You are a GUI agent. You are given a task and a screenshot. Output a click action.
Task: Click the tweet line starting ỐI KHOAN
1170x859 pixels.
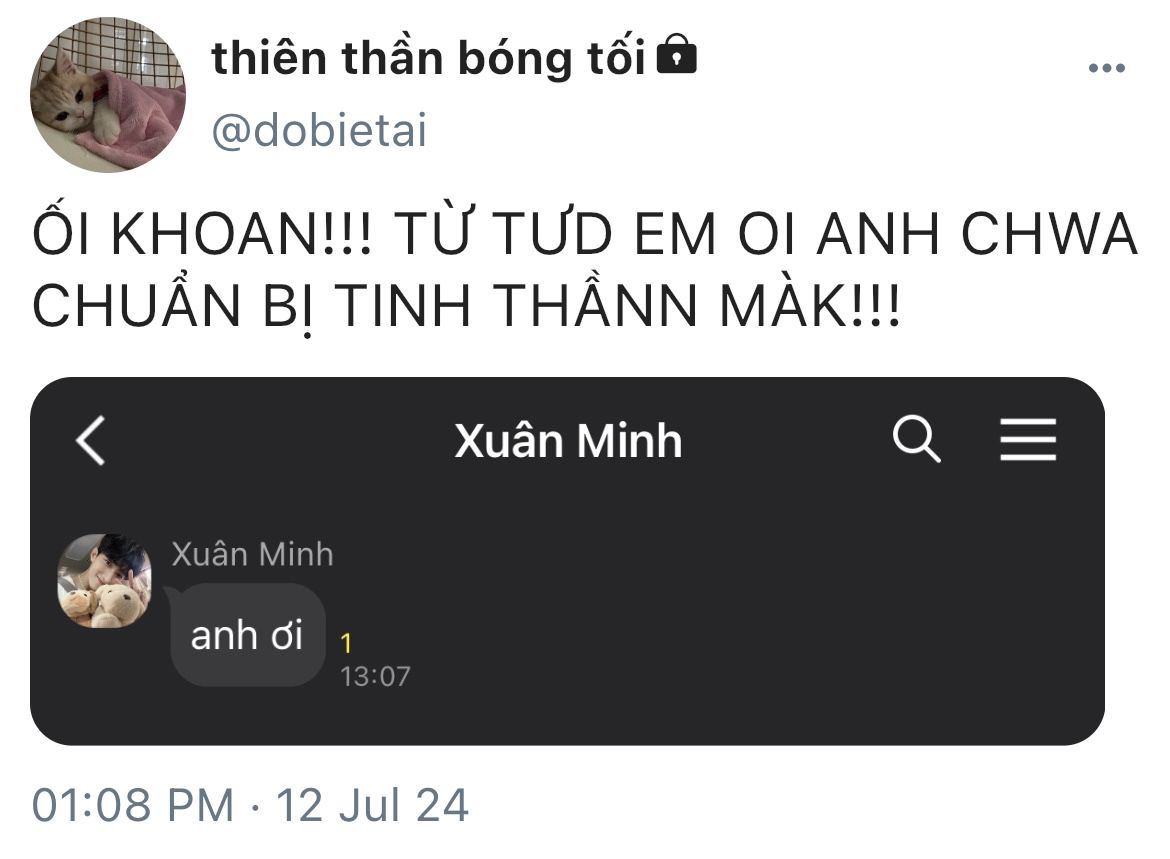(x=584, y=236)
